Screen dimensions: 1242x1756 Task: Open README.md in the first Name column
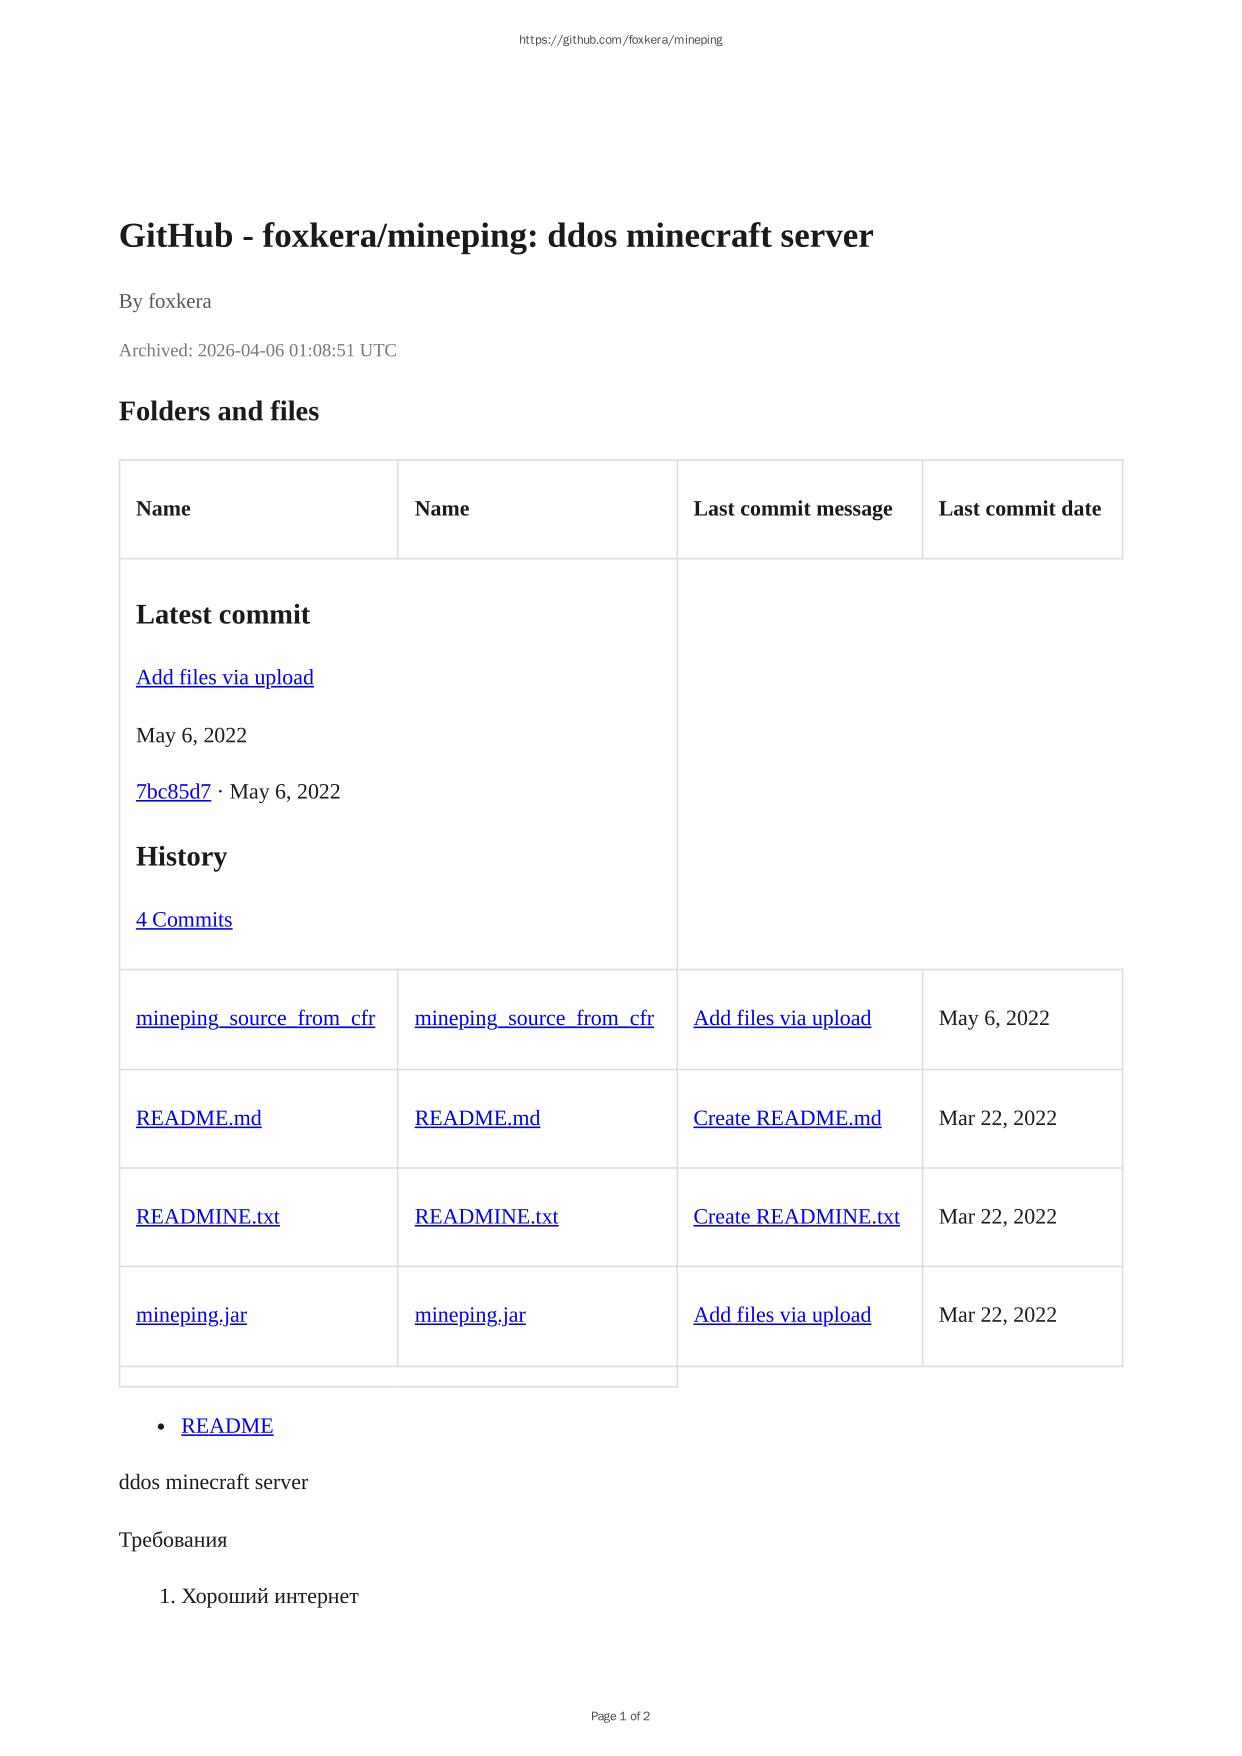click(x=198, y=1118)
